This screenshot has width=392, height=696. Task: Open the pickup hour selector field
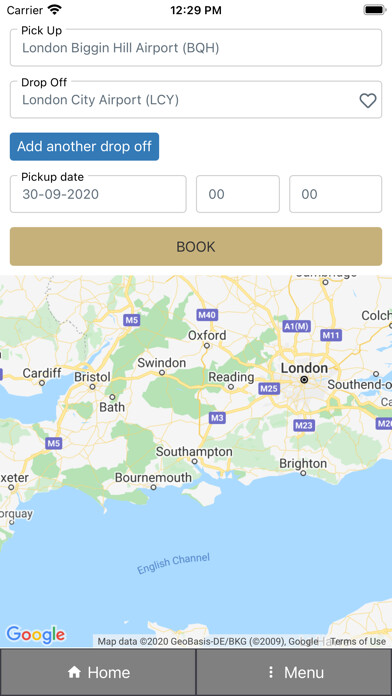[x=238, y=194]
